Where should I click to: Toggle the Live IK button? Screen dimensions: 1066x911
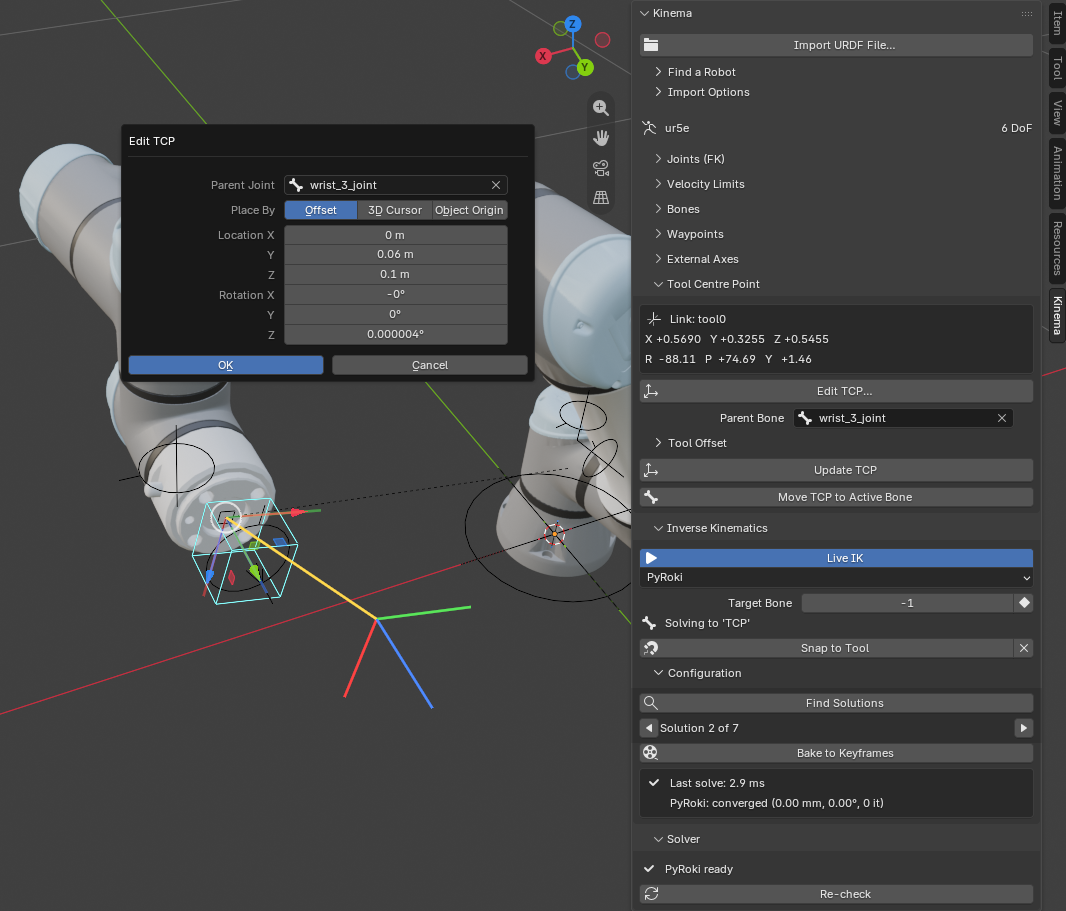pyautogui.click(x=836, y=558)
